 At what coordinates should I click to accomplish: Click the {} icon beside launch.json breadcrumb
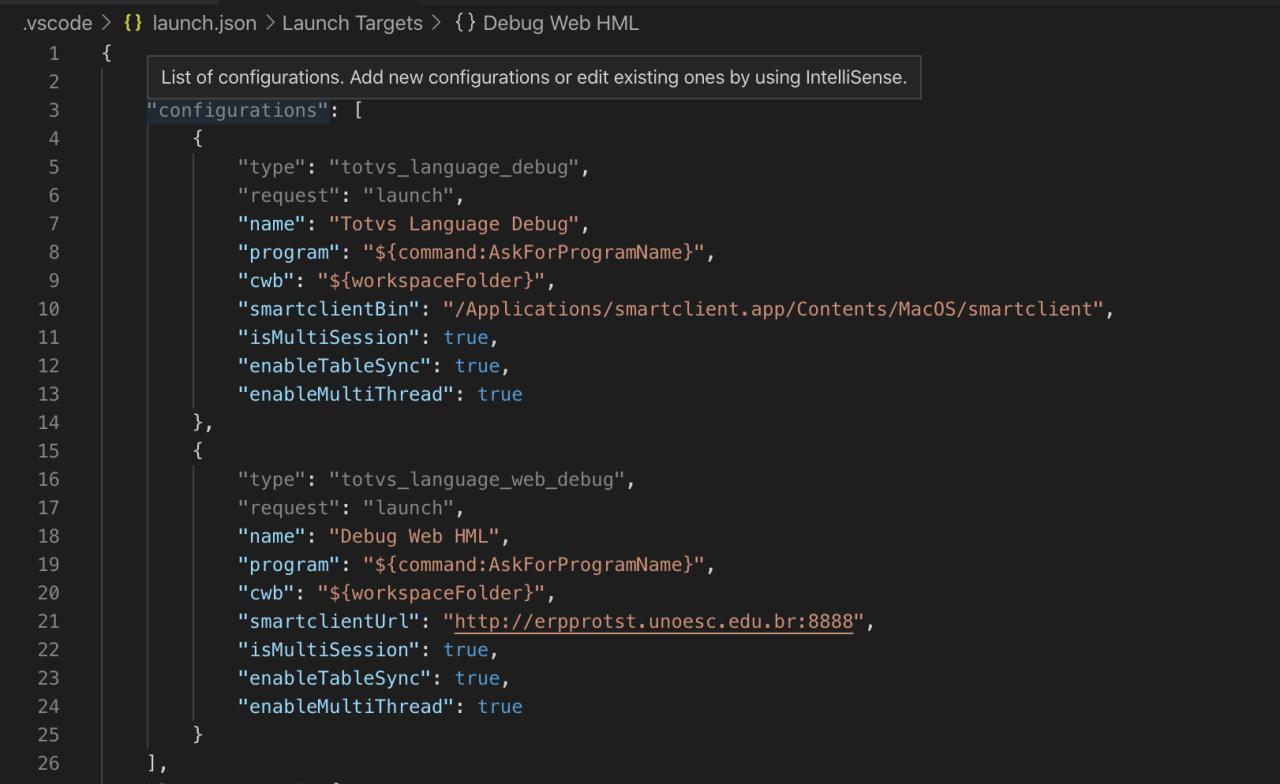pyautogui.click(x=131, y=22)
